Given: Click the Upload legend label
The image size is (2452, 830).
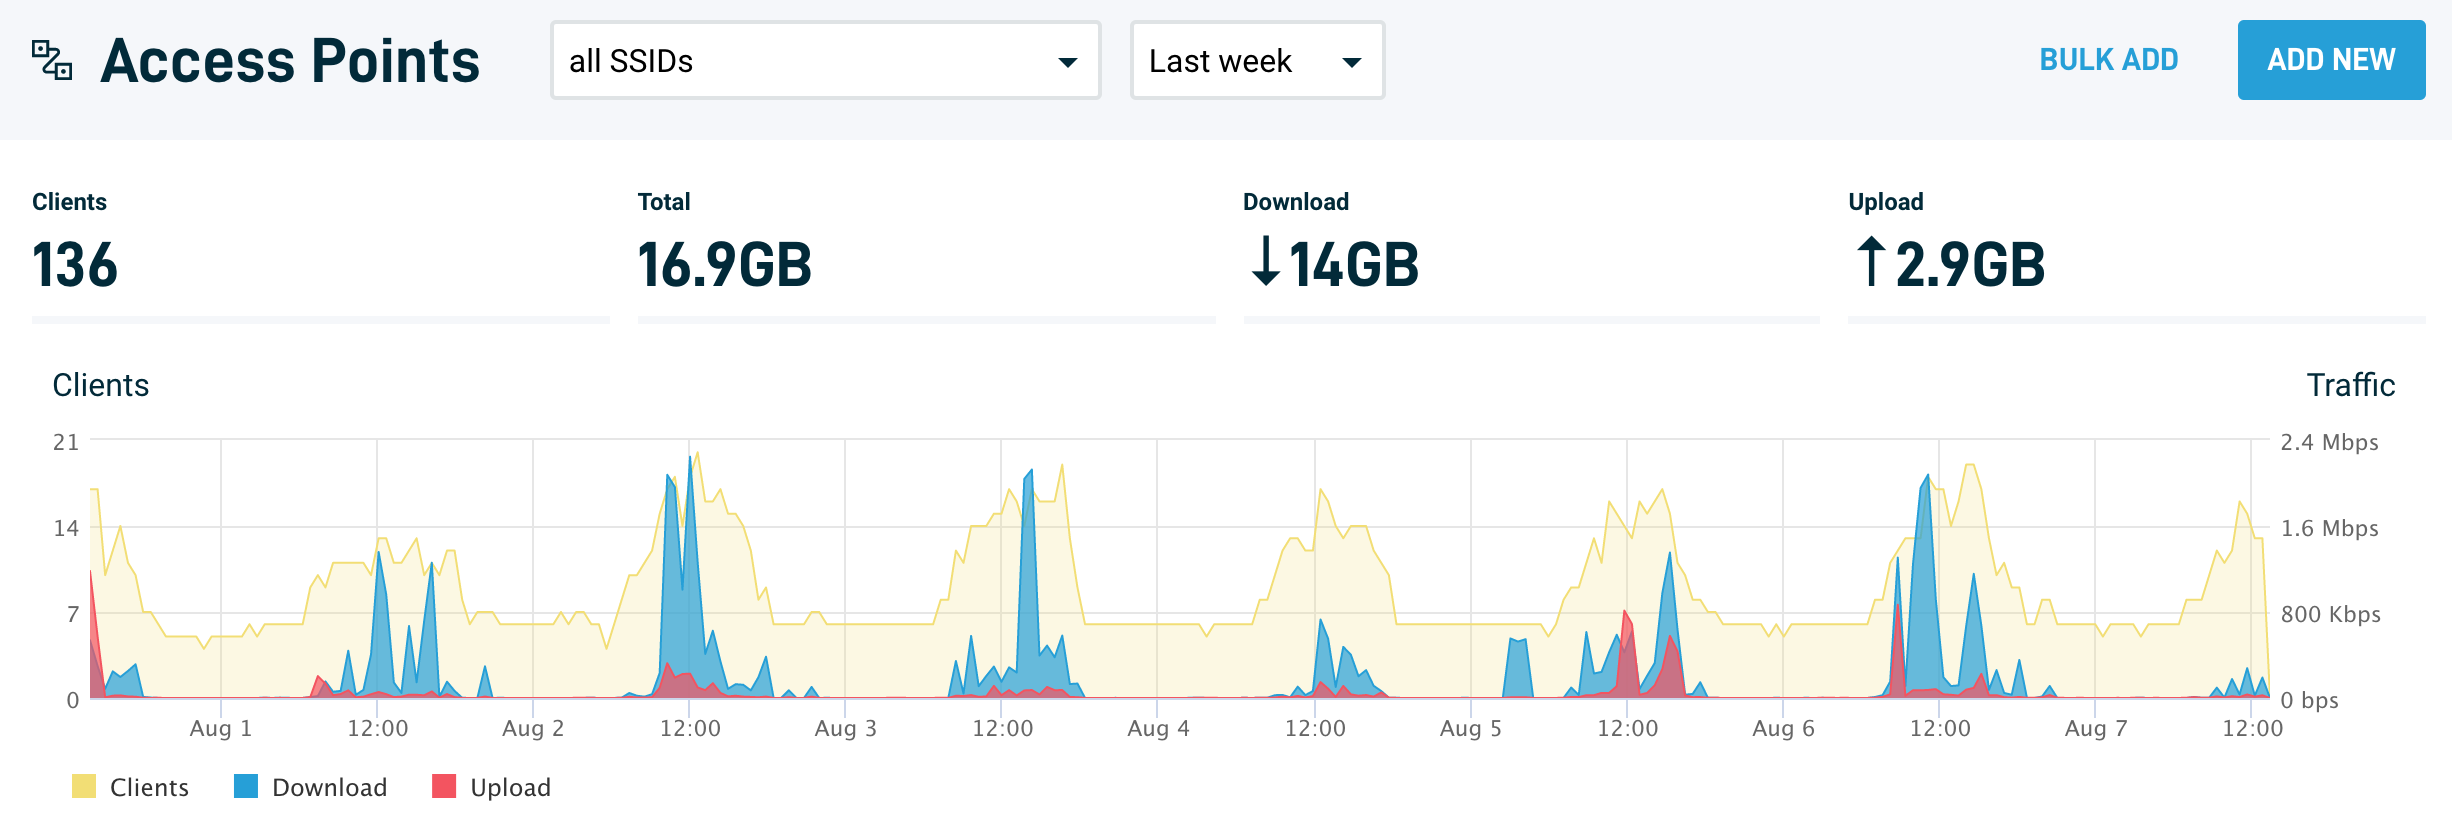Looking at the screenshot, I should [510, 788].
